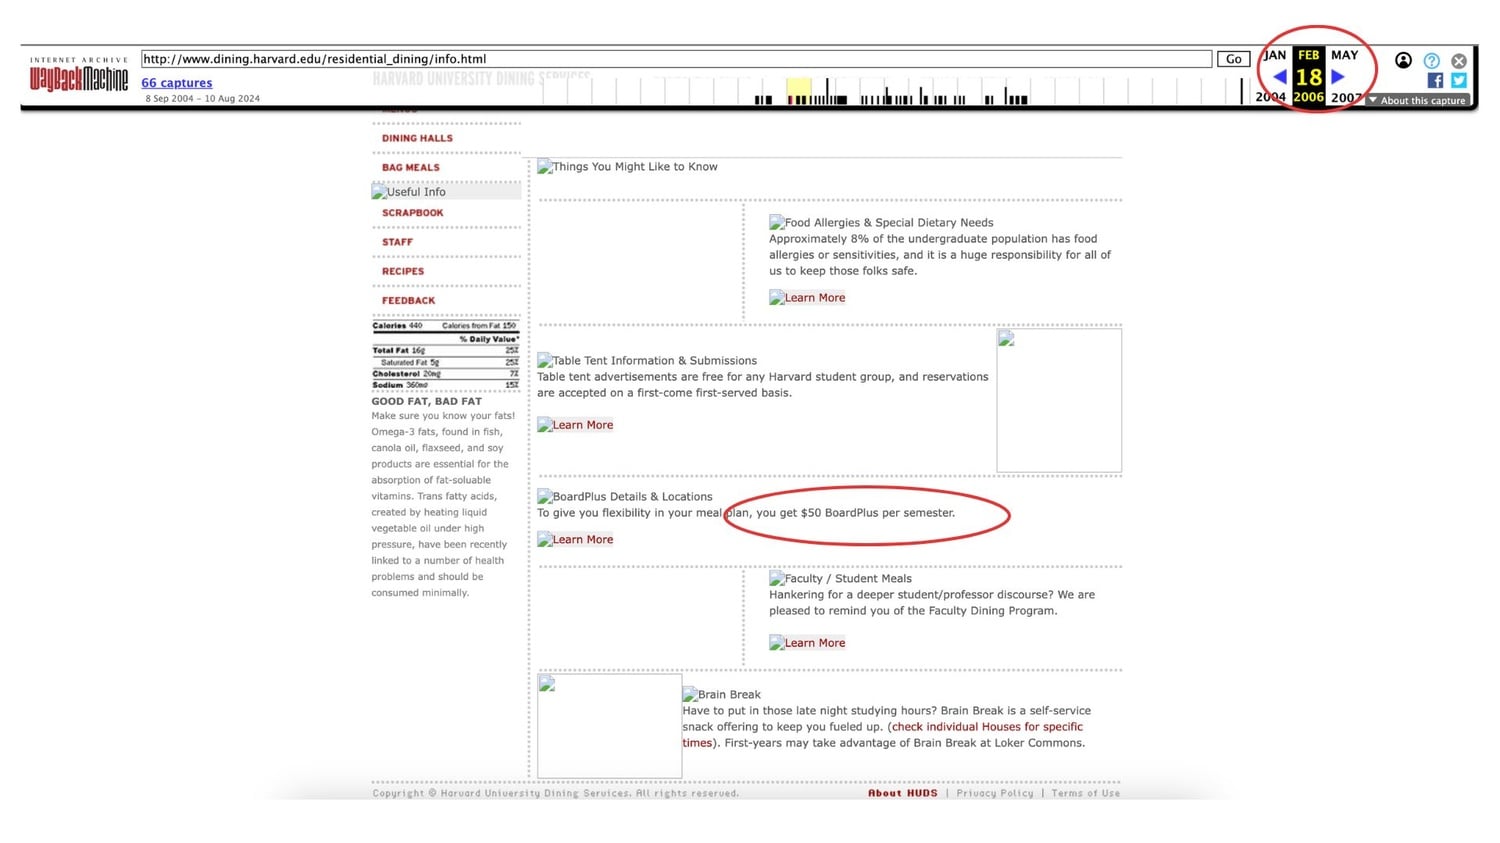Open the Scrapbook navigation item
This screenshot has height=843, width=1500.
412,213
